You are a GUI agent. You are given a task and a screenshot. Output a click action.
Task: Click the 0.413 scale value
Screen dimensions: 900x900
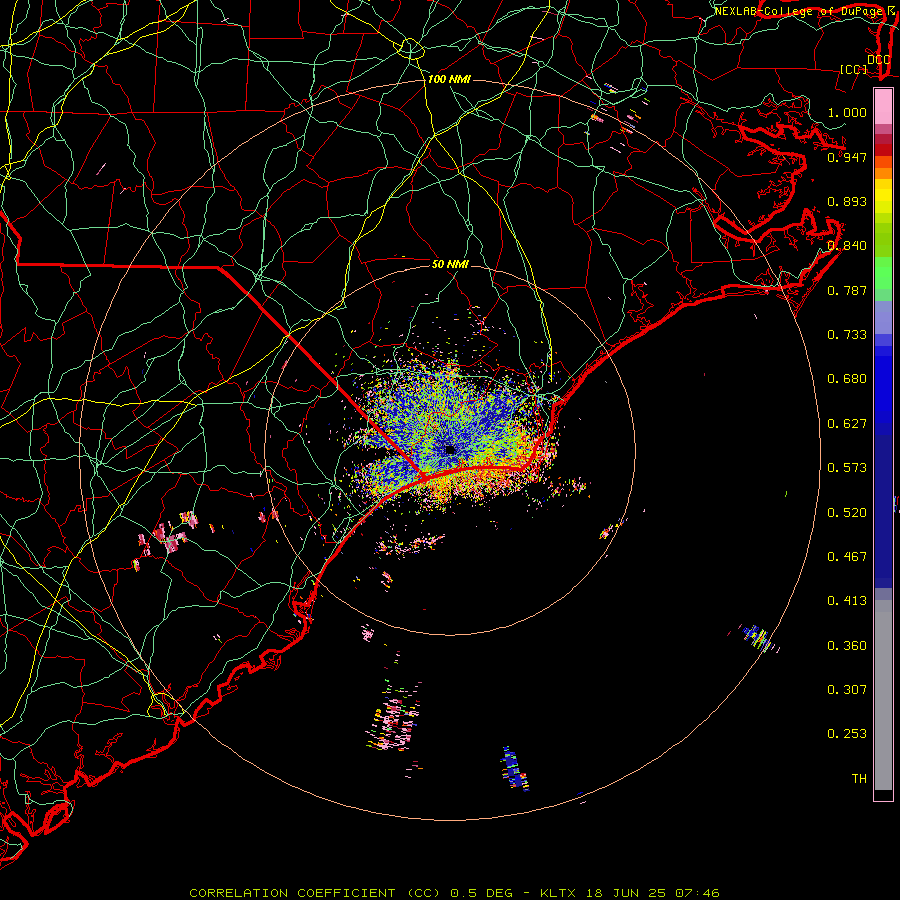pos(847,601)
